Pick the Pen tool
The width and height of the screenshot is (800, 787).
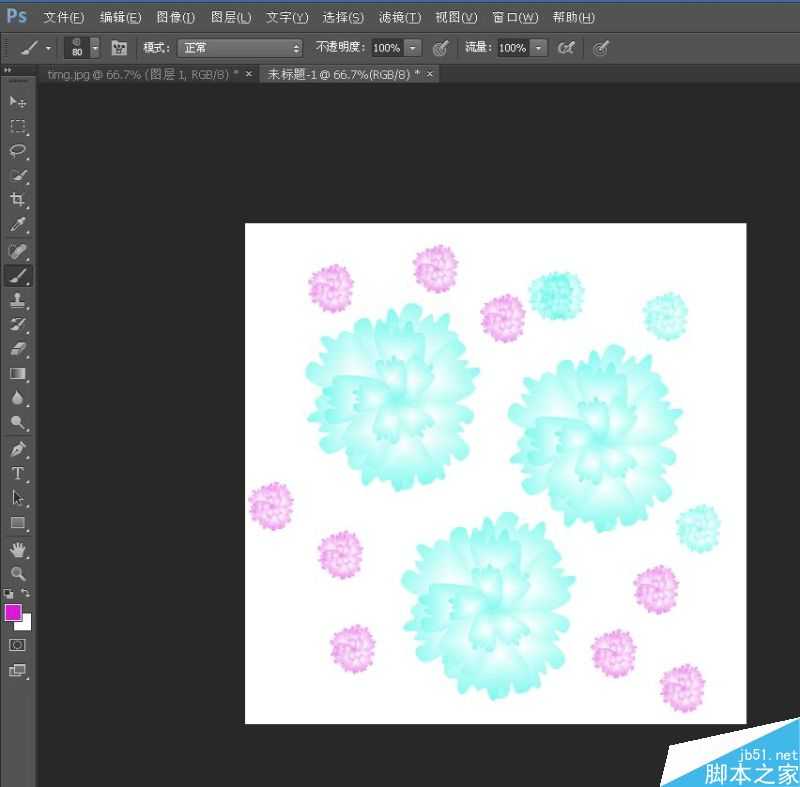coord(18,449)
